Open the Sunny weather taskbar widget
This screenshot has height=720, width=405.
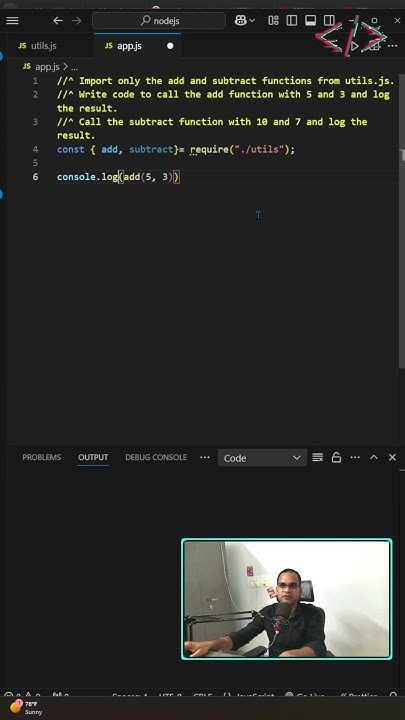click(27, 708)
